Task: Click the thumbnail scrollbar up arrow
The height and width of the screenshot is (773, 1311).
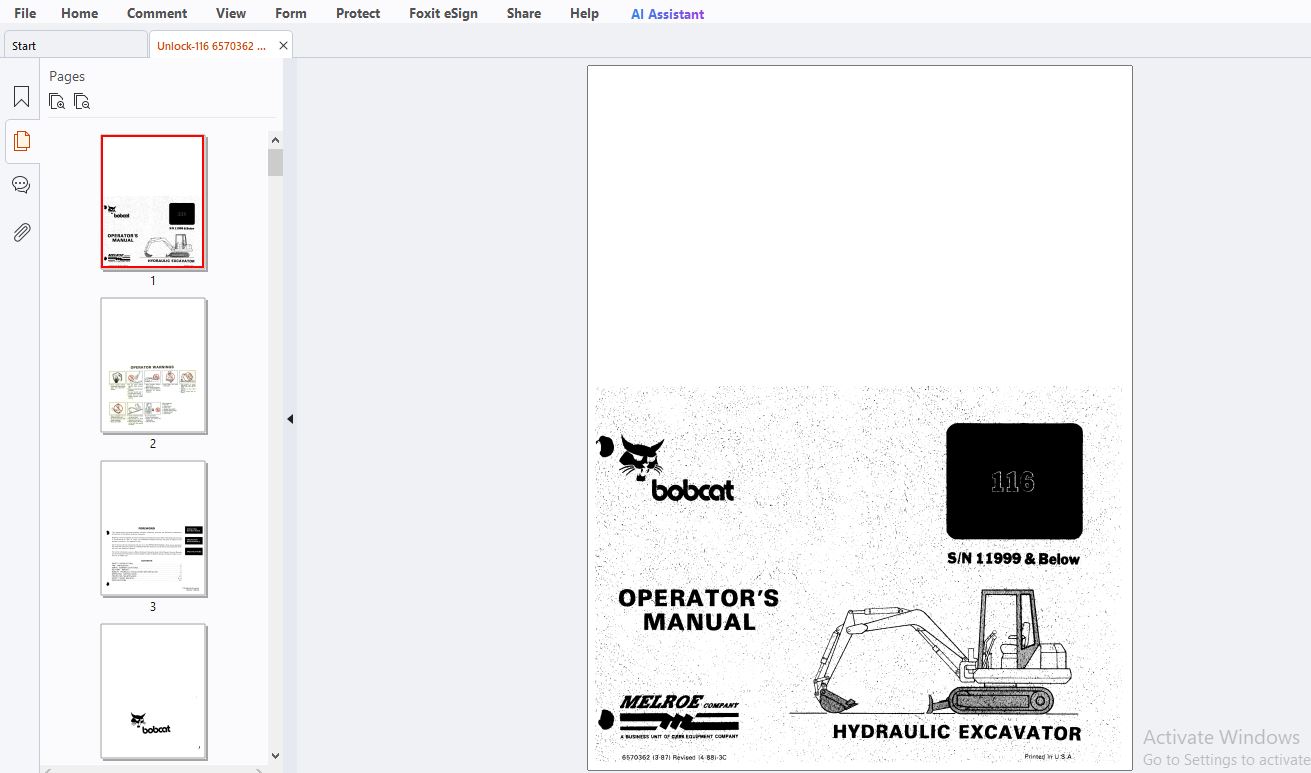Action: [x=276, y=139]
